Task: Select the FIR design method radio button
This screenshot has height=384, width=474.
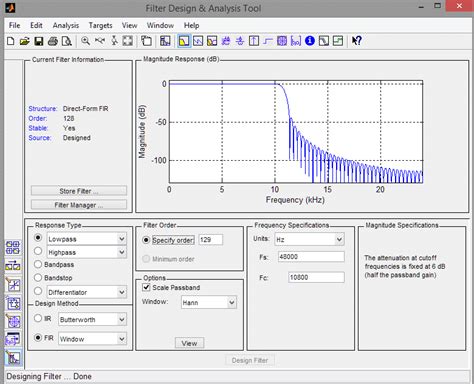Action: (38, 338)
